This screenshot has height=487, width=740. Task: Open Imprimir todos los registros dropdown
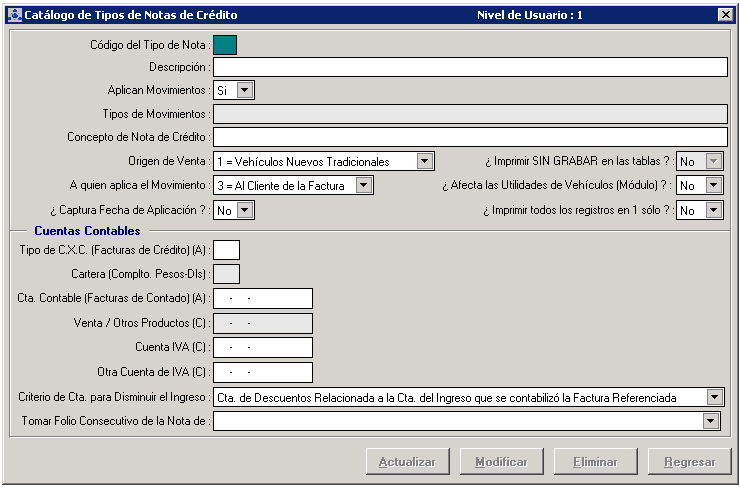(x=713, y=210)
